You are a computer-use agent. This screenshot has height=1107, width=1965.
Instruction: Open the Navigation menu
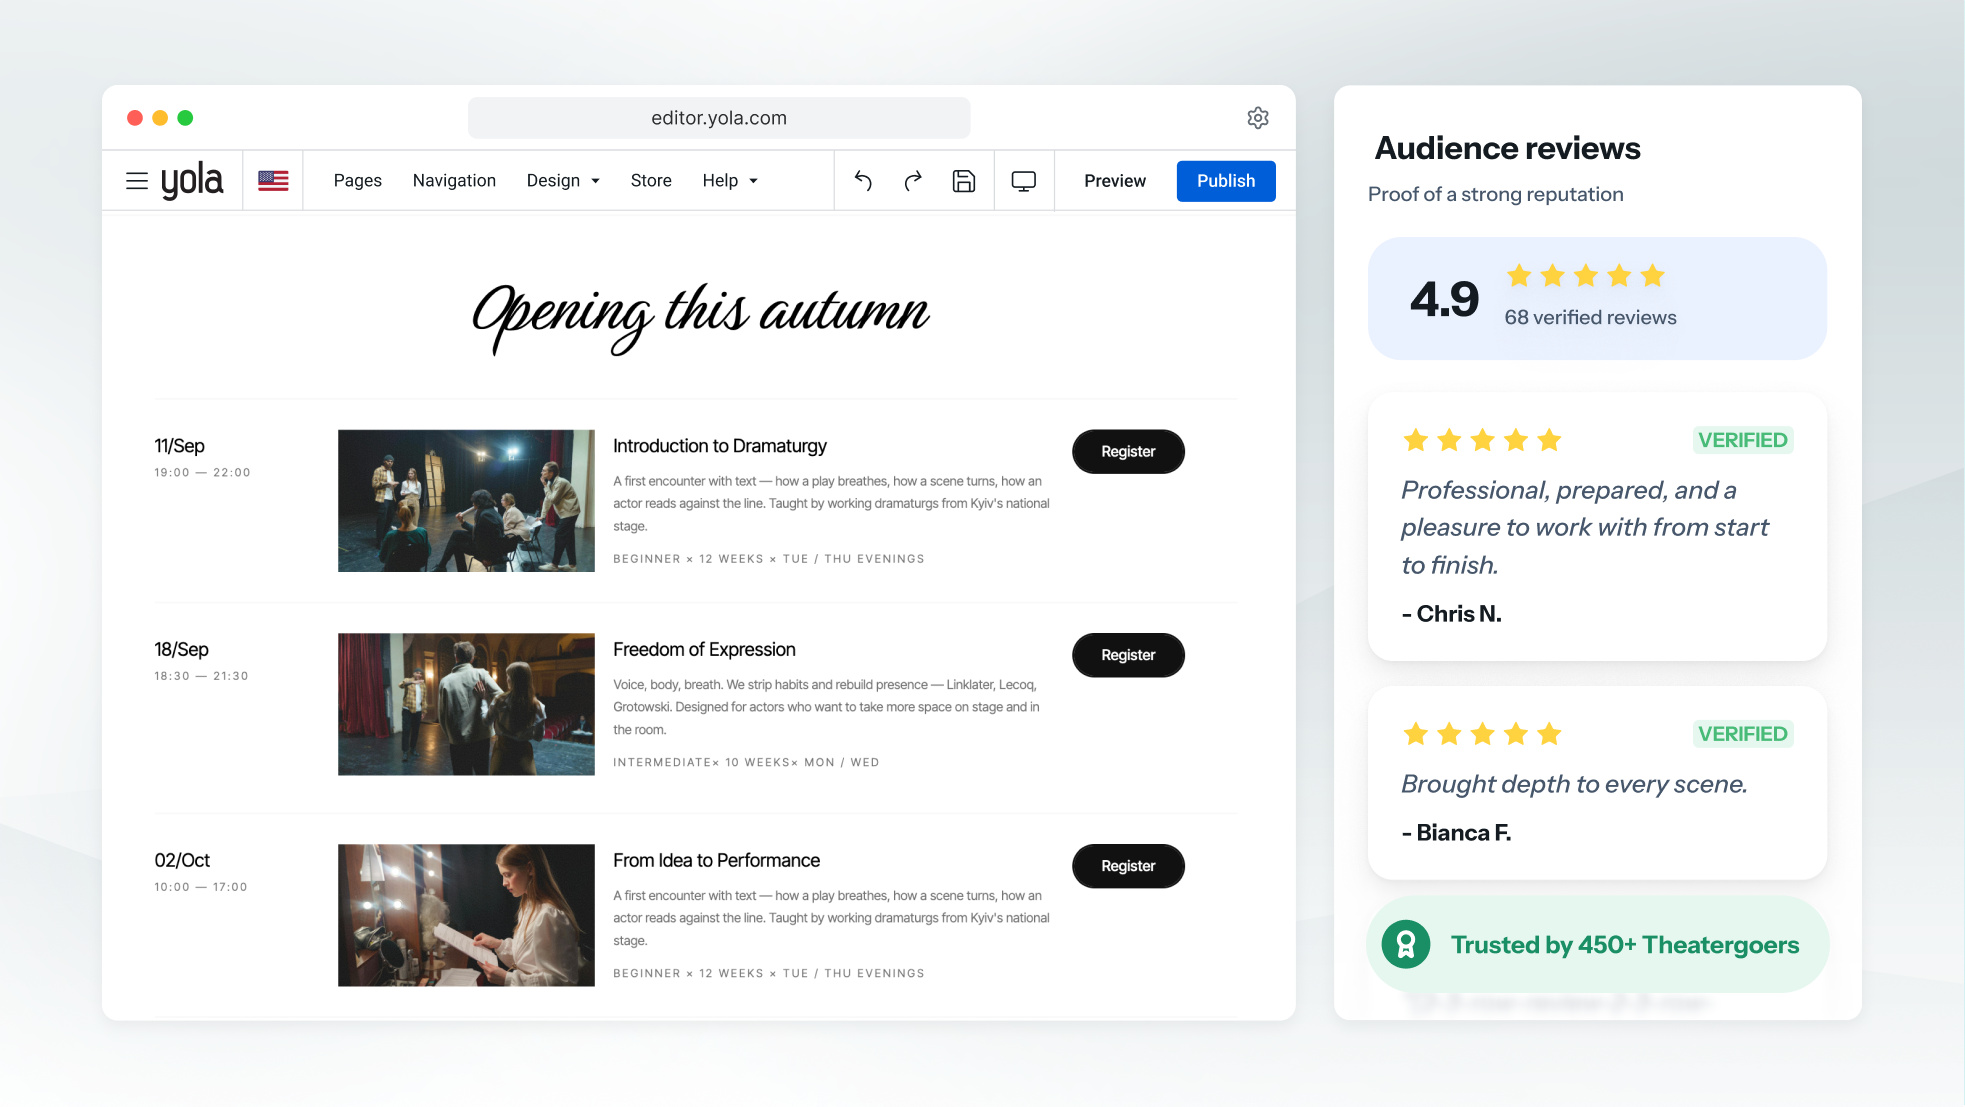click(454, 181)
